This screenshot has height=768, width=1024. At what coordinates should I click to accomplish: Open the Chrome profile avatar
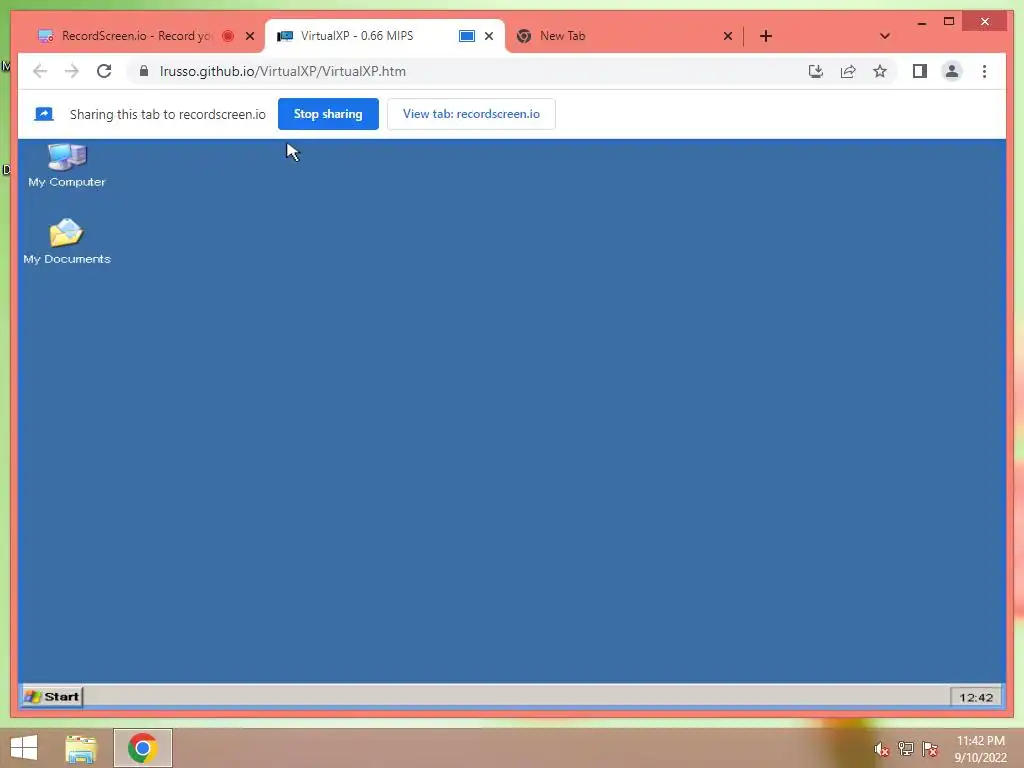[952, 71]
